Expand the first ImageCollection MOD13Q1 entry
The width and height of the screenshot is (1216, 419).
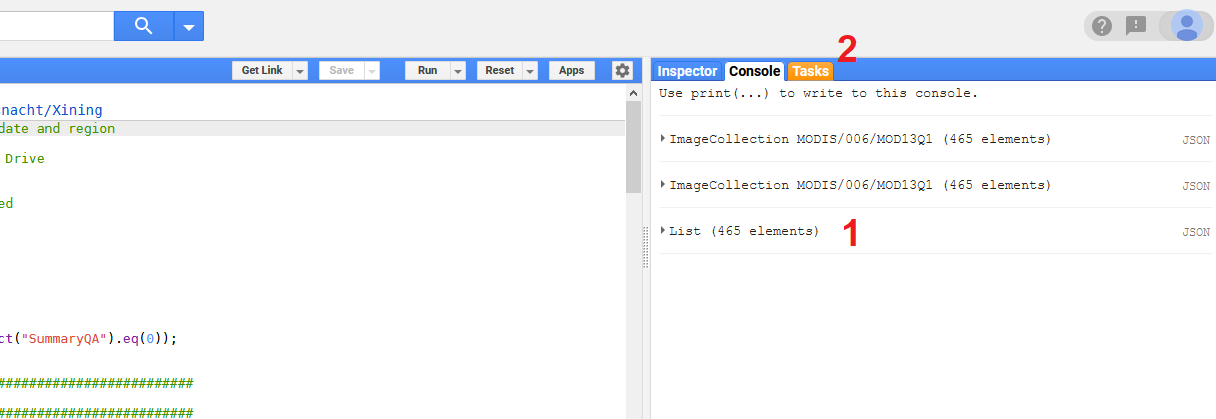click(x=663, y=139)
